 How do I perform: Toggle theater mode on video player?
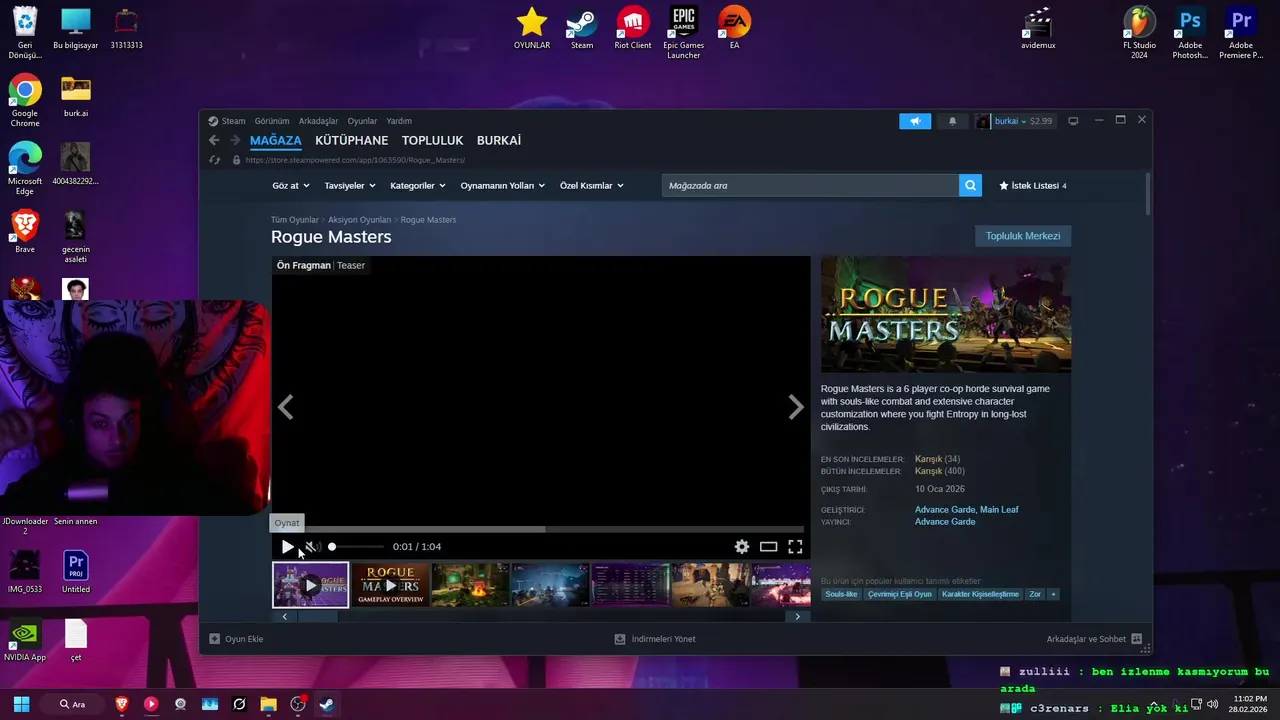768,547
